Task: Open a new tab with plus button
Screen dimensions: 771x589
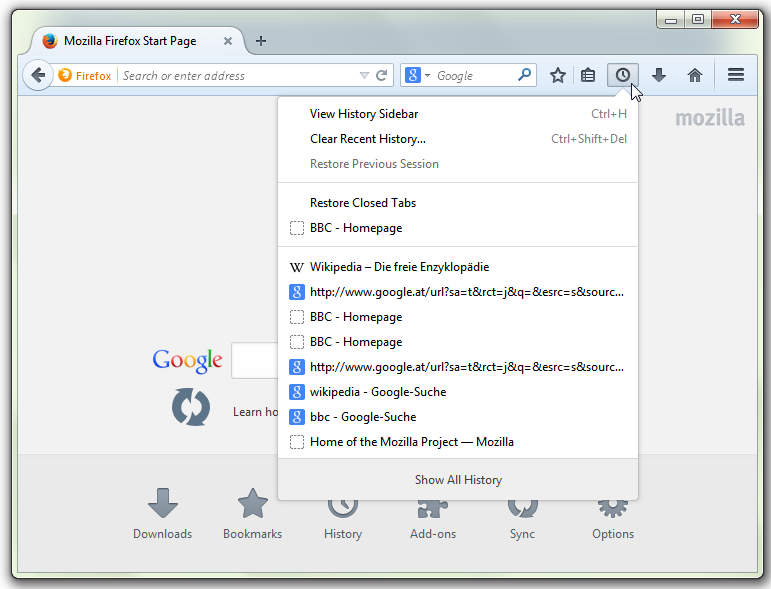Action: pyautogui.click(x=261, y=41)
